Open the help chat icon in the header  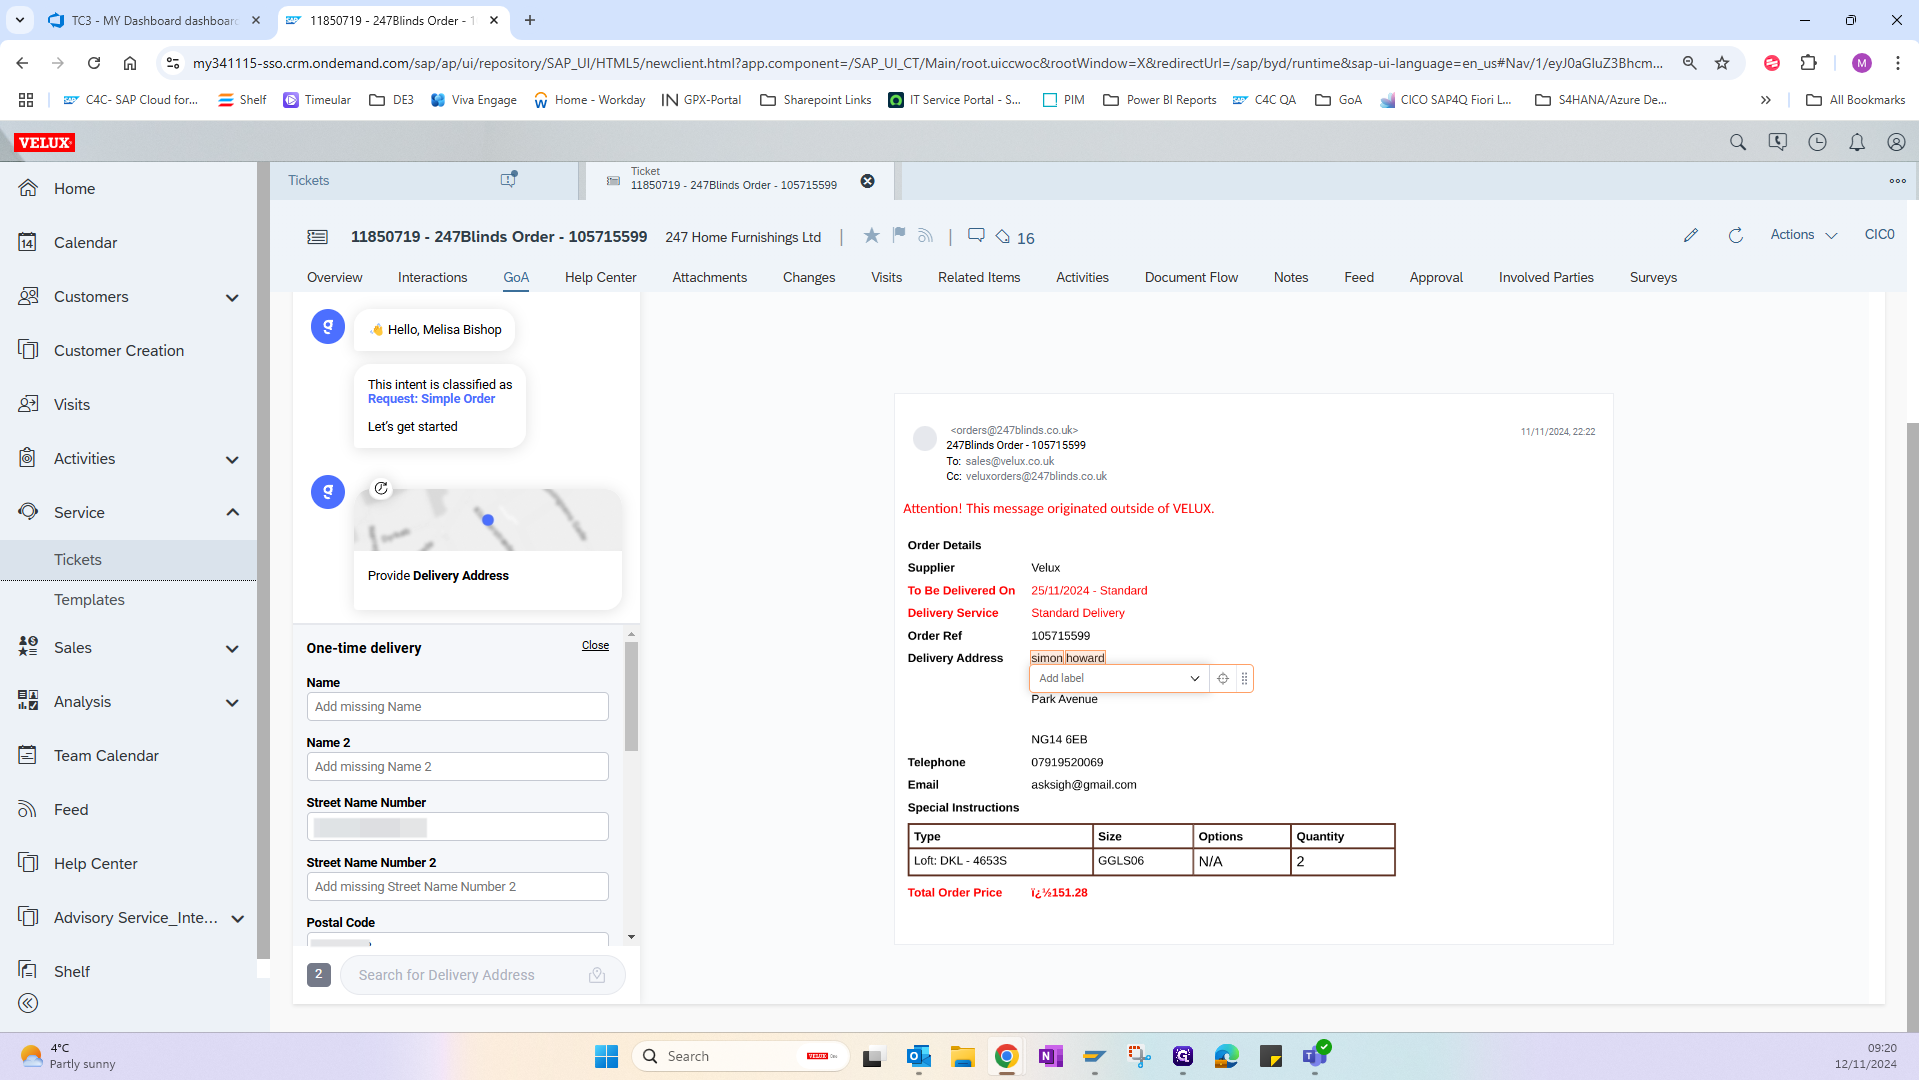1777,142
